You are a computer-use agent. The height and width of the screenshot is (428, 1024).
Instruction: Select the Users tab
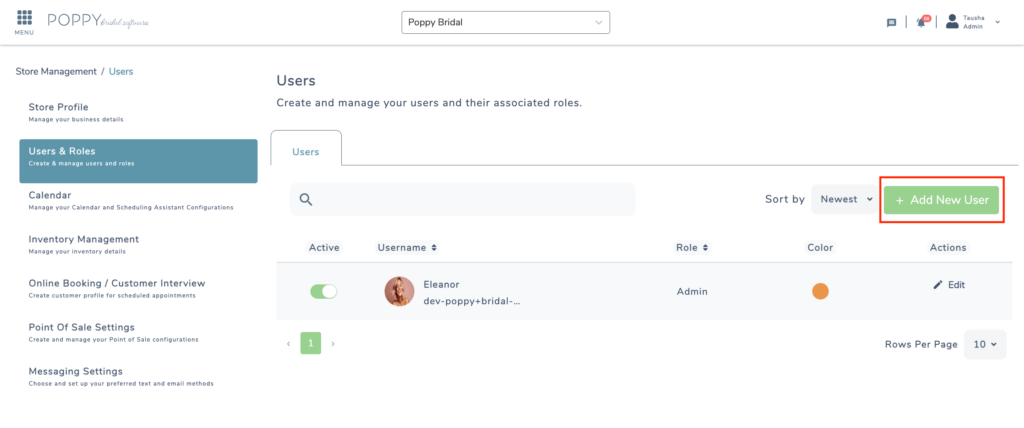tap(306, 152)
